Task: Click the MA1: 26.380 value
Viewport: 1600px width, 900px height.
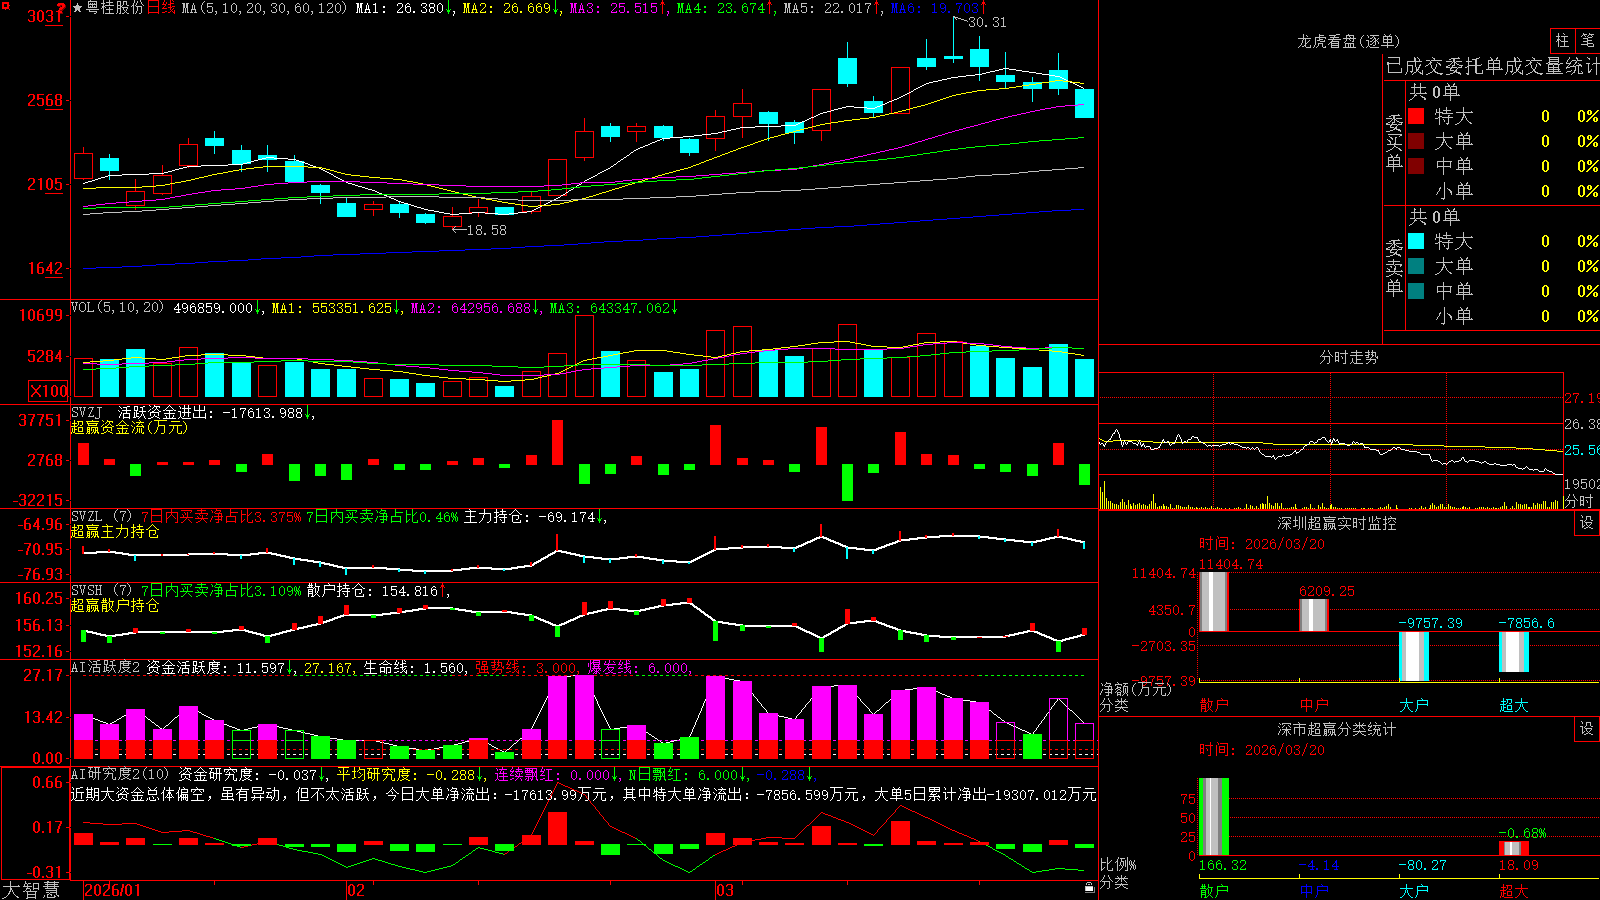Action: tap(405, 8)
